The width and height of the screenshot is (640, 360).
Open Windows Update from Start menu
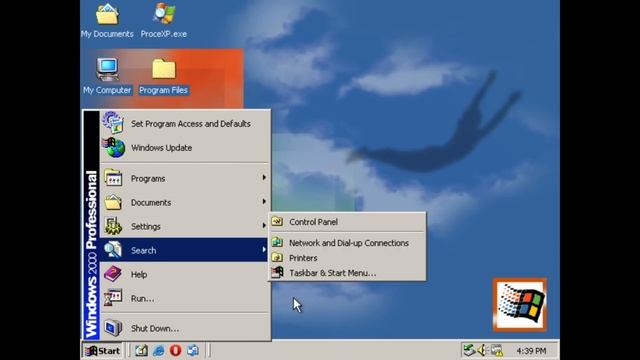tap(185, 148)
